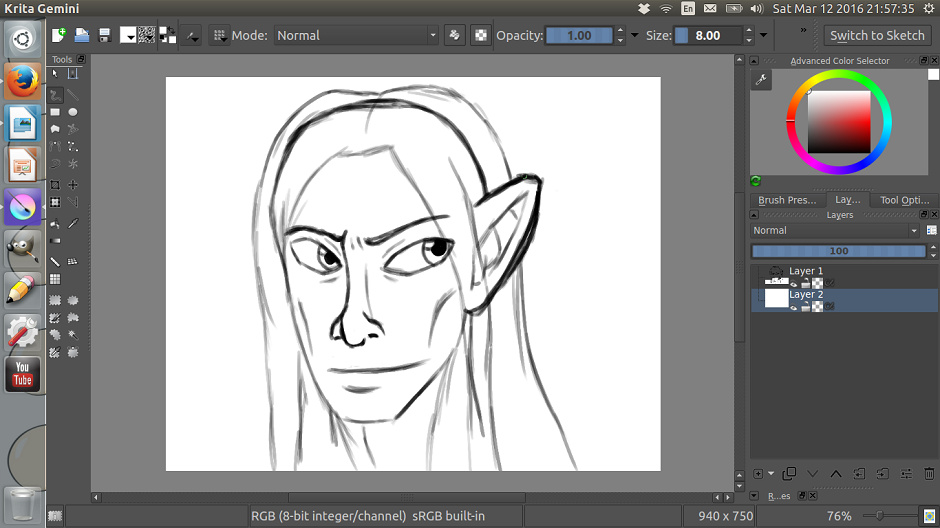Screen dimensions: 940x528
Task: Select the ellipse shape tool
Action: point(73,112)
